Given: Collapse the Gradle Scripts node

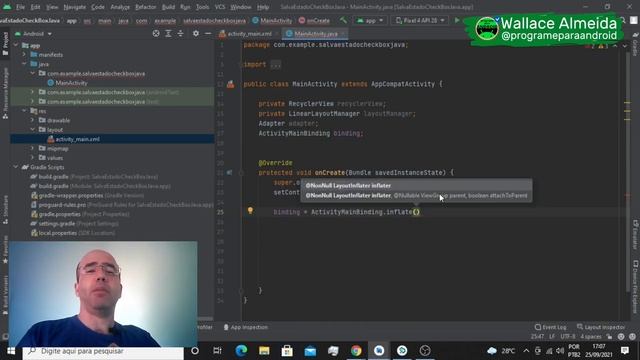Looking at the screenshot, I should 16,167.
